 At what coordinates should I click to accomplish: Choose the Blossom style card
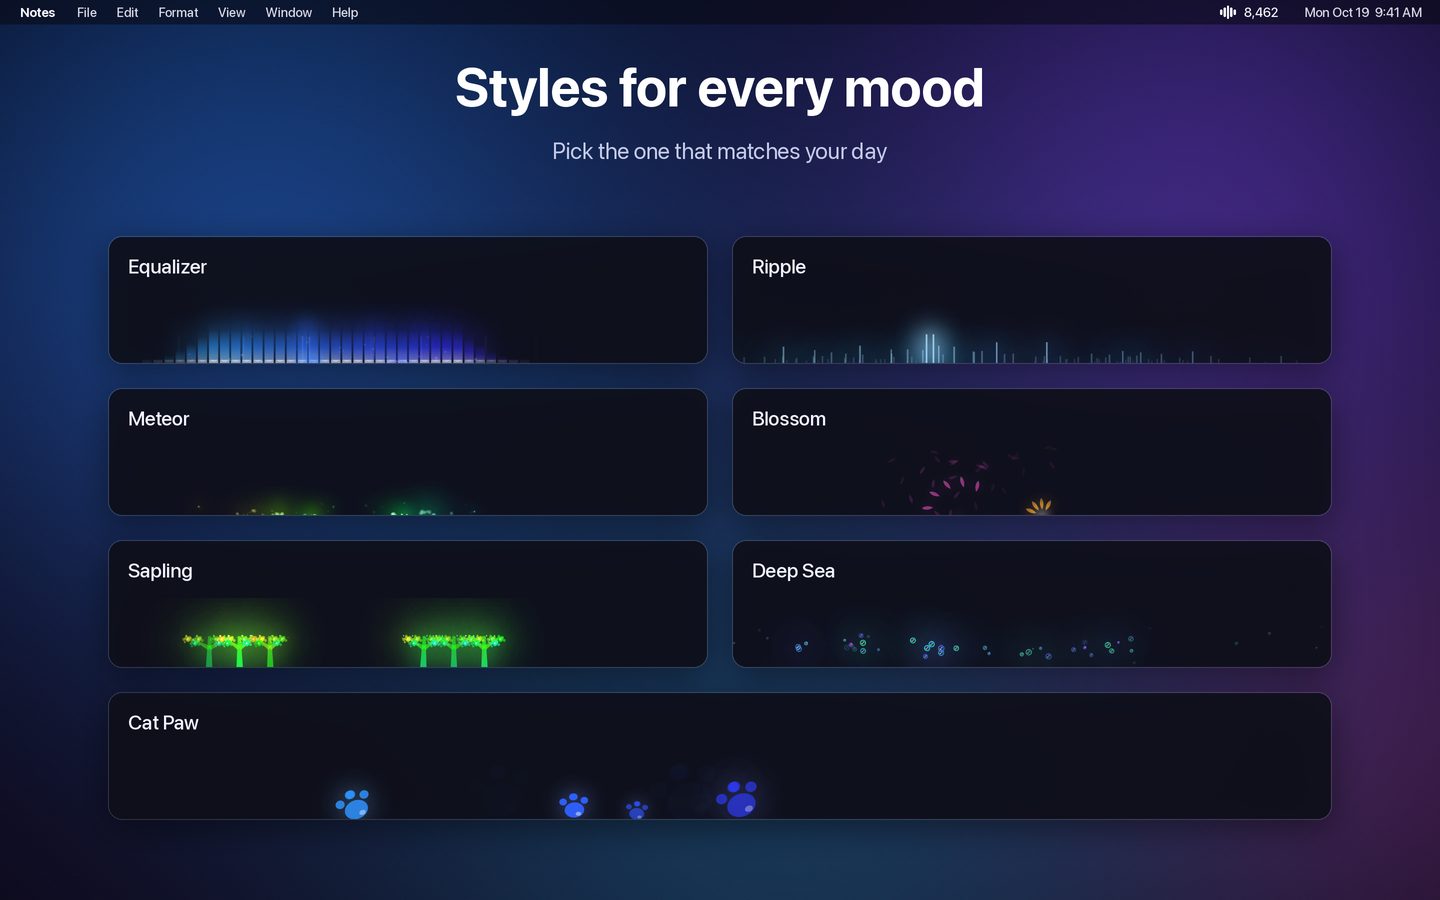1032,452
